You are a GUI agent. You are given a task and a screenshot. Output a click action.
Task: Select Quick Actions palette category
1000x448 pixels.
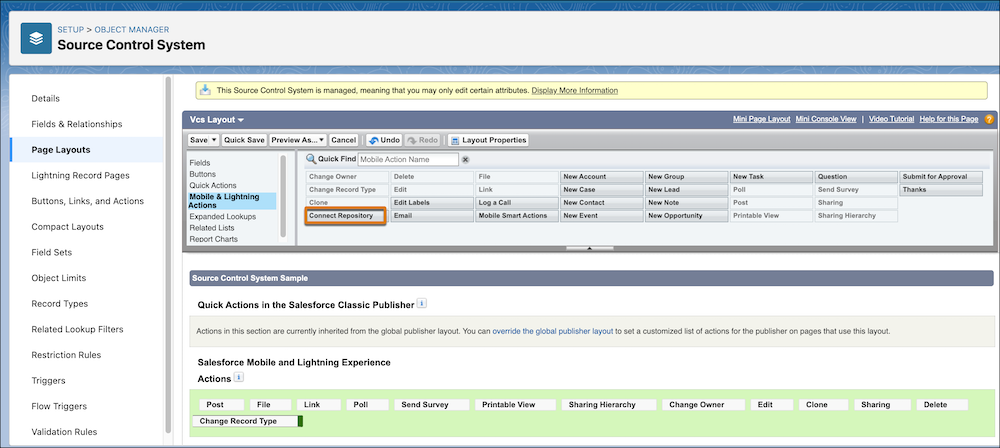pyautogui.click(x=213, y=184)
